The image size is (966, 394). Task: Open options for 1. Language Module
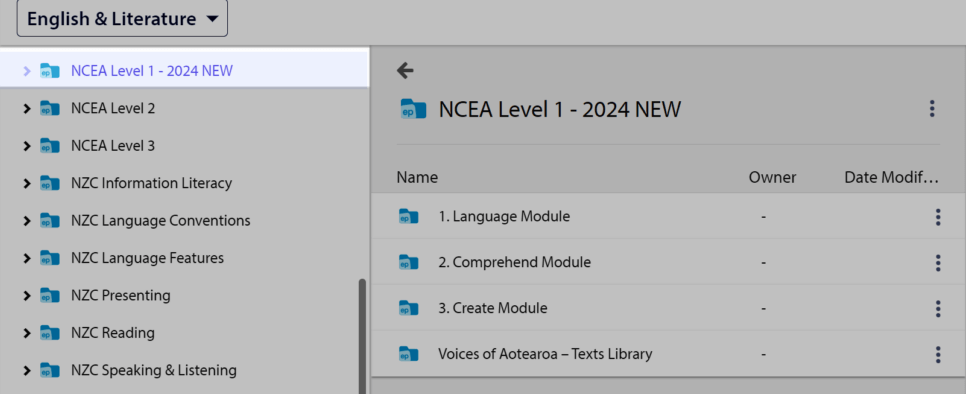point(938,217)
